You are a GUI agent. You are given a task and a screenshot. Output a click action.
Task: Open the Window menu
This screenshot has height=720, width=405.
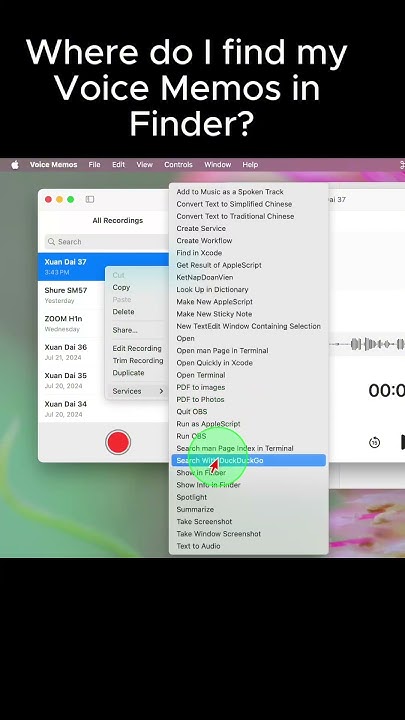218,164
